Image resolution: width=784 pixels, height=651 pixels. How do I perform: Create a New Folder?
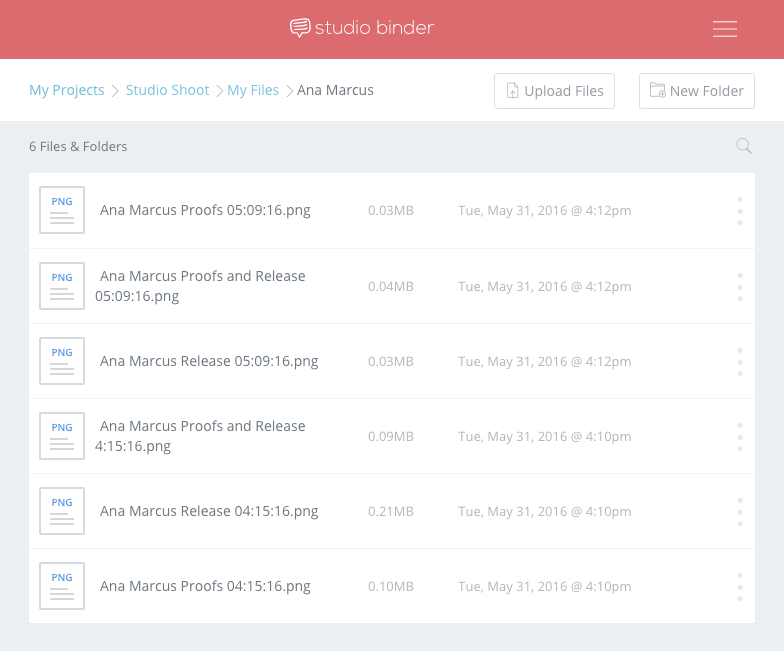point(696,91)
